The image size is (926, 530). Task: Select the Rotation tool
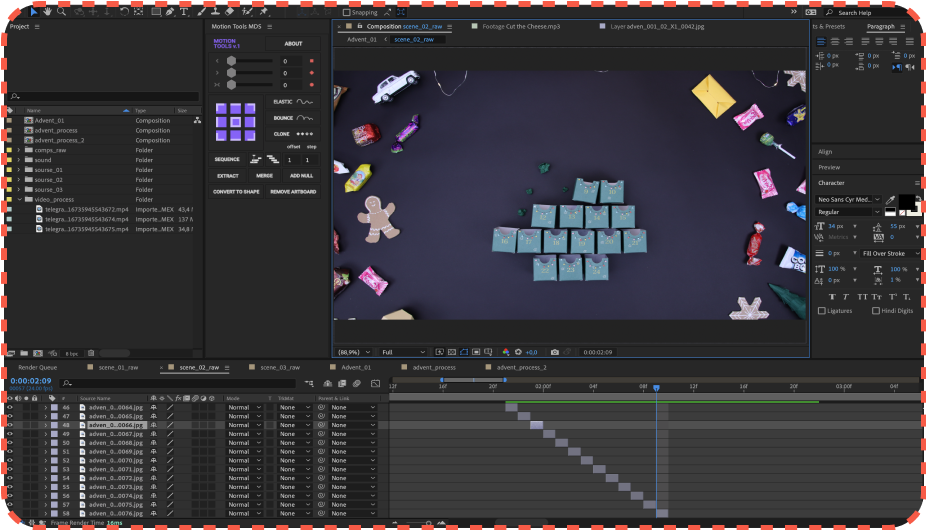coord(124,11)
